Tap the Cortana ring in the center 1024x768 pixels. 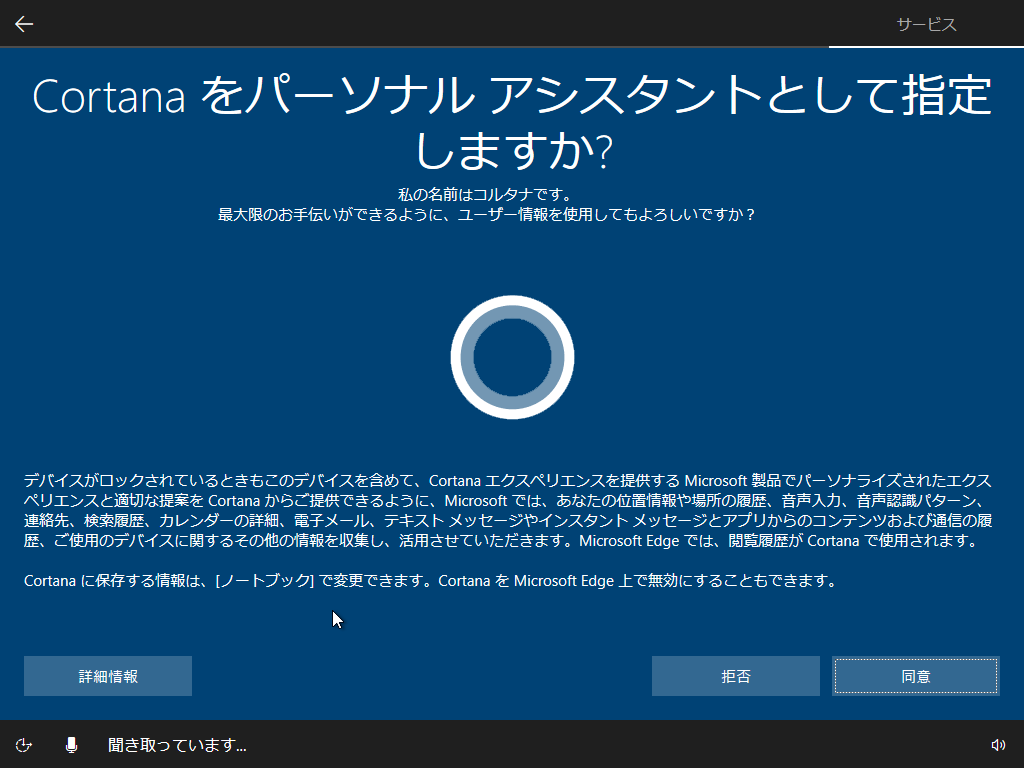tap(512, 357)
